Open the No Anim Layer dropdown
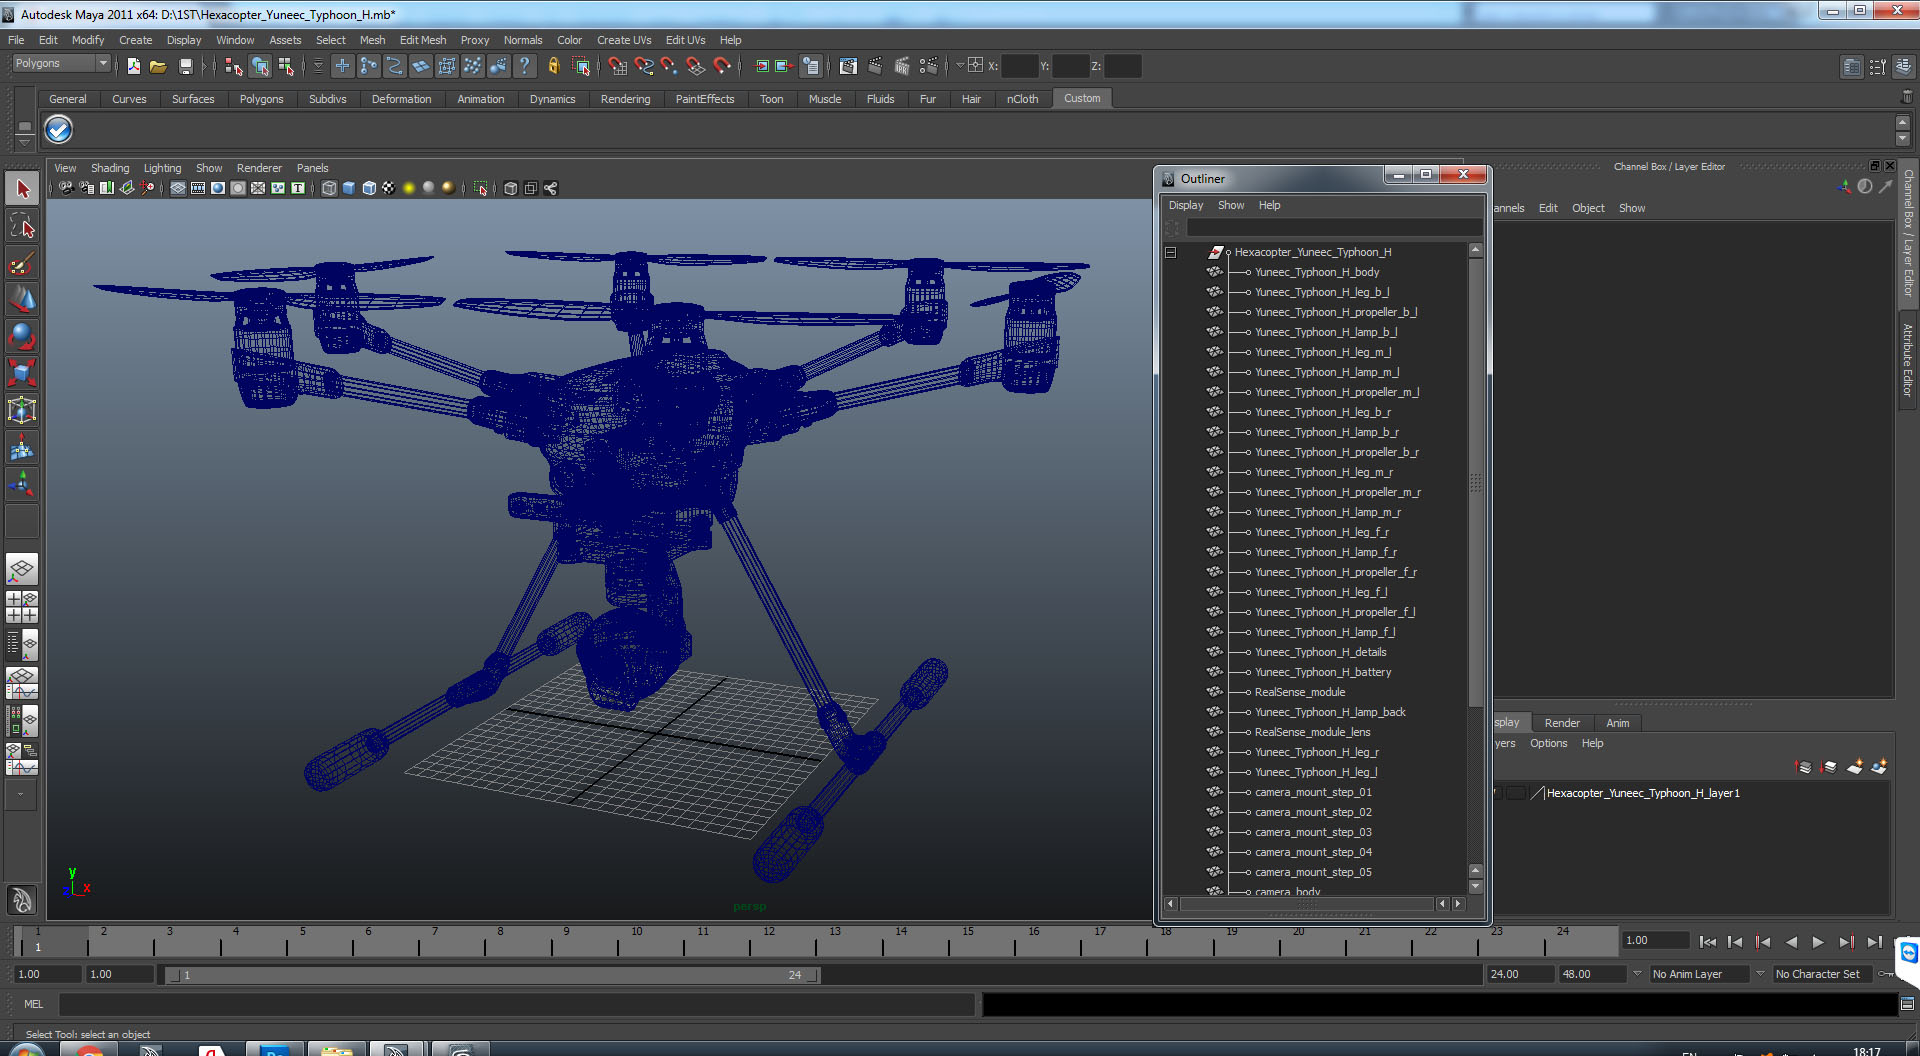The image size is (1920, 1056). [1699, 974]
